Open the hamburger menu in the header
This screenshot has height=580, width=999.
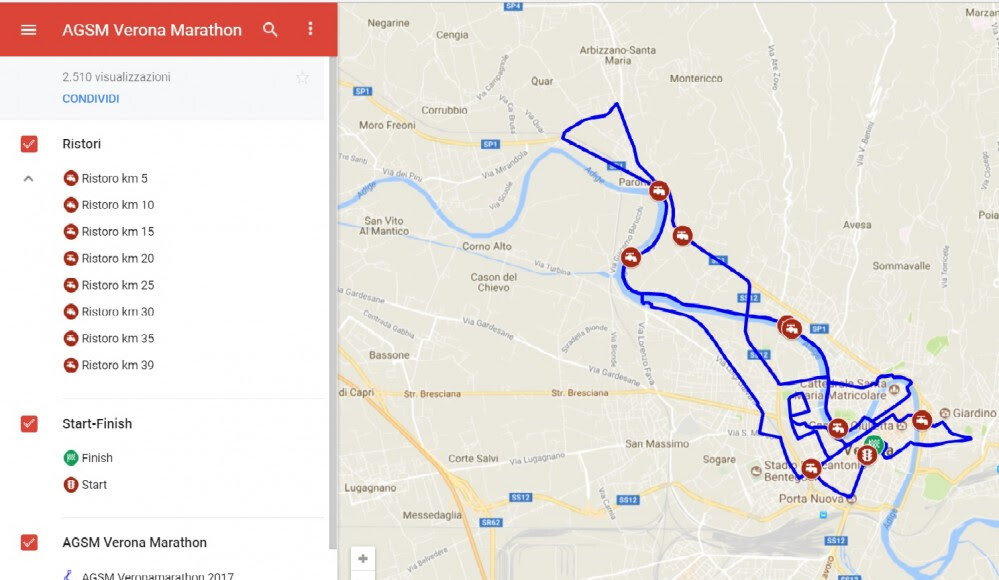29,30
